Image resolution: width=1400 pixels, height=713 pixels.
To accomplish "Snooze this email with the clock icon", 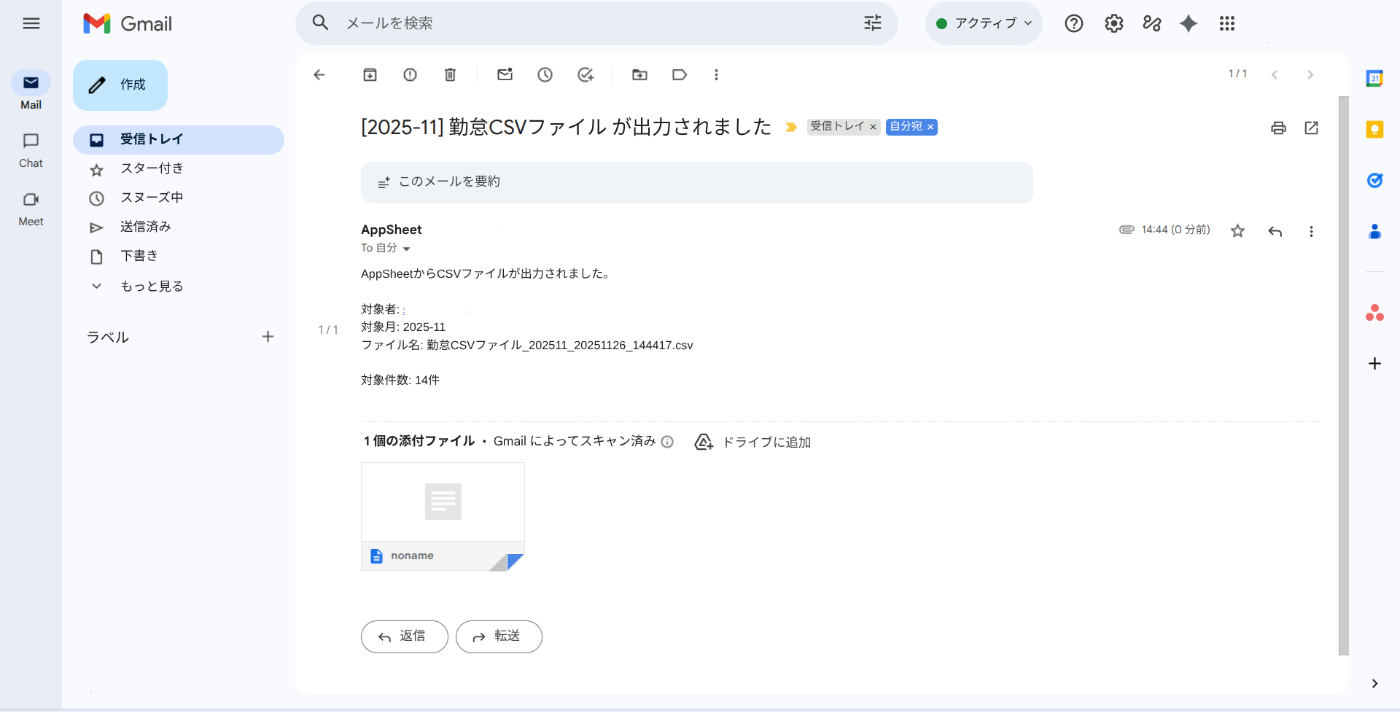I will click(545, 74).
